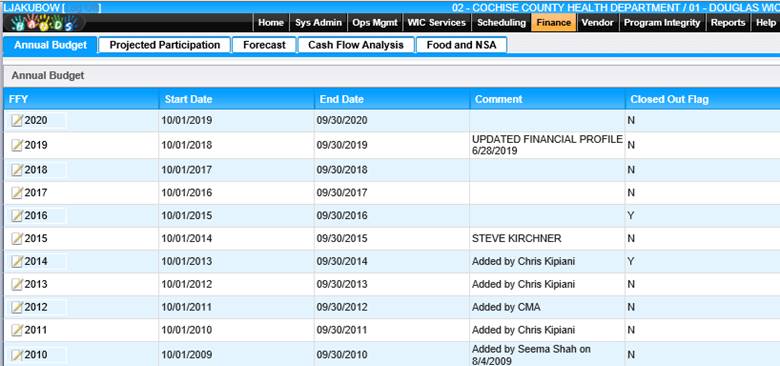Image resolution: width=780 pixels, height=366 pixels.
Task: Open the Home menu
Action: click(x=271, y=22)
